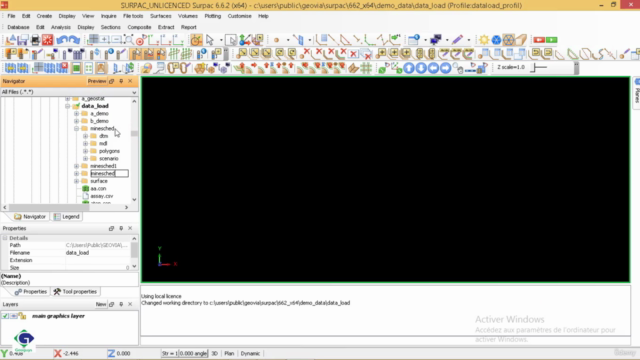Toggle Plan view mode in status bar
The image size is (640, 360).
[x=229, y=353]
